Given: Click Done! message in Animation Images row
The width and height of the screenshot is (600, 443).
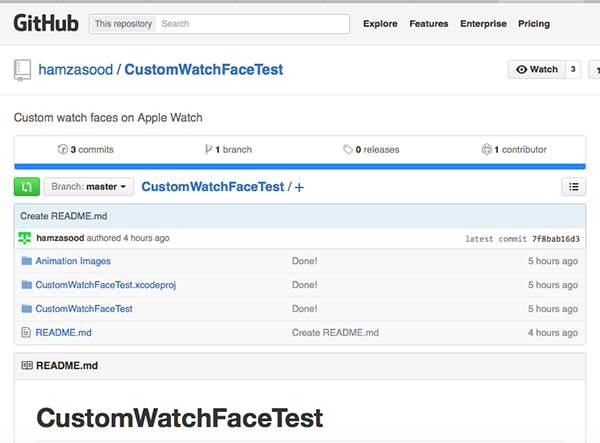Looking at the screenshot, I should click(x=305, y=261).
